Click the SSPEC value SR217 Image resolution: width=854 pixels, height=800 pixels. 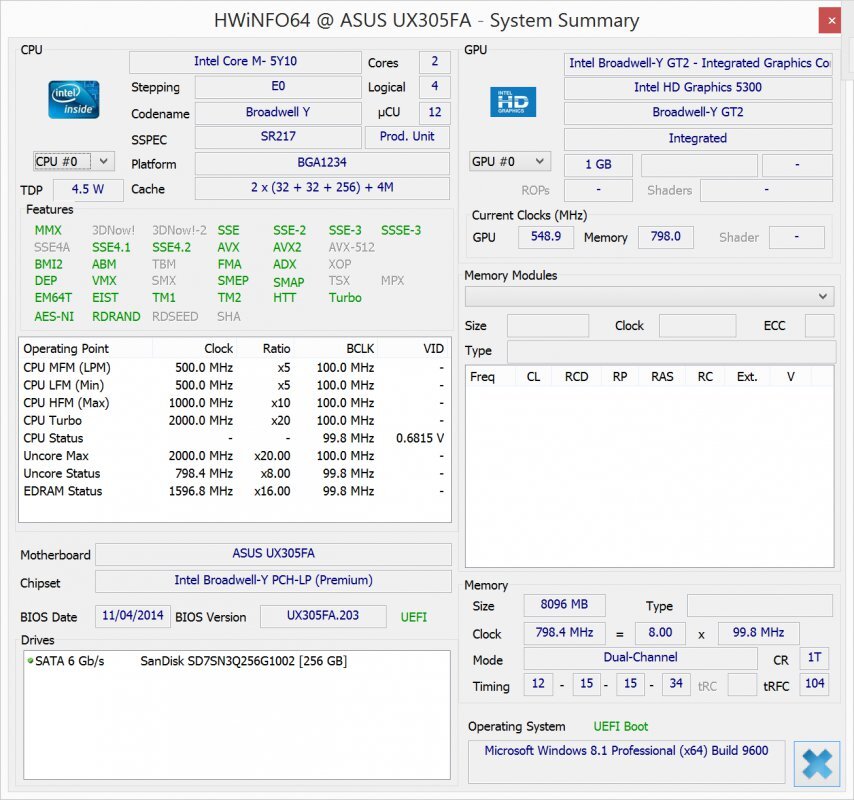pos(278,137)
